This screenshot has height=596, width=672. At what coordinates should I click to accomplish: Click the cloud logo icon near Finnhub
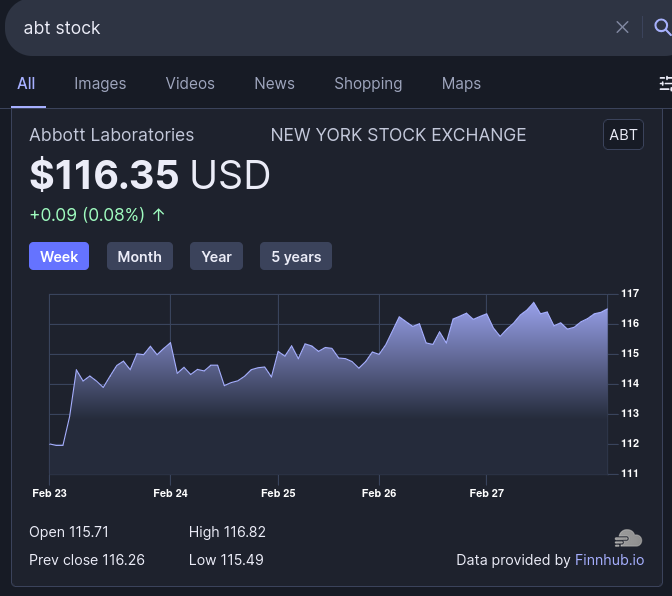[629, 539]
